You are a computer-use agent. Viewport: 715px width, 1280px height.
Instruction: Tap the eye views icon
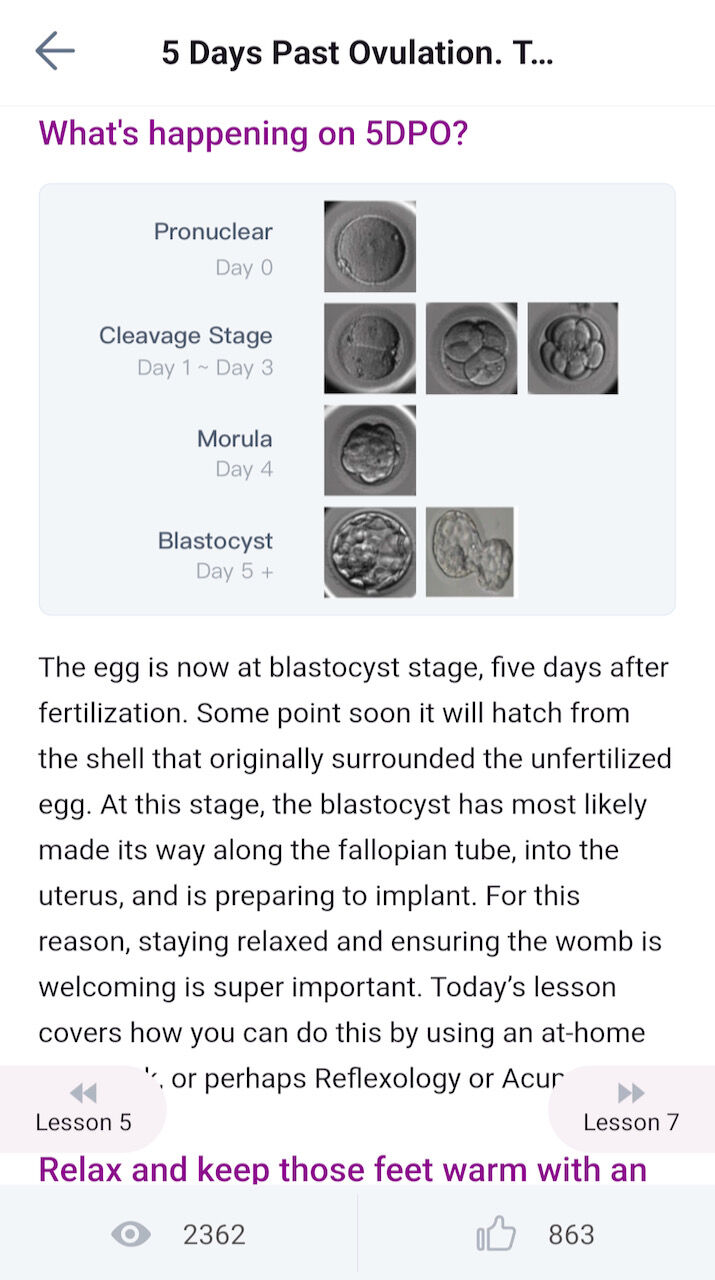pyautogui.click(x=131, y=1235)
